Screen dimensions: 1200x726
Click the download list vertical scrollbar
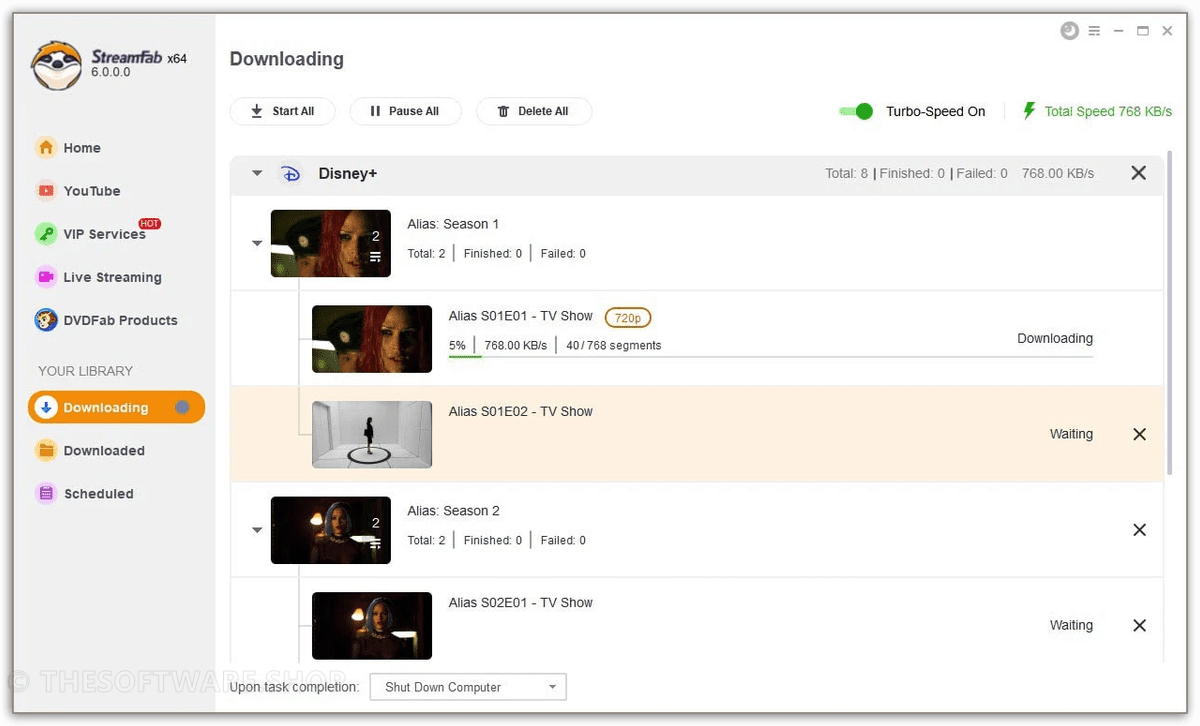click(x=1169, y=313)
